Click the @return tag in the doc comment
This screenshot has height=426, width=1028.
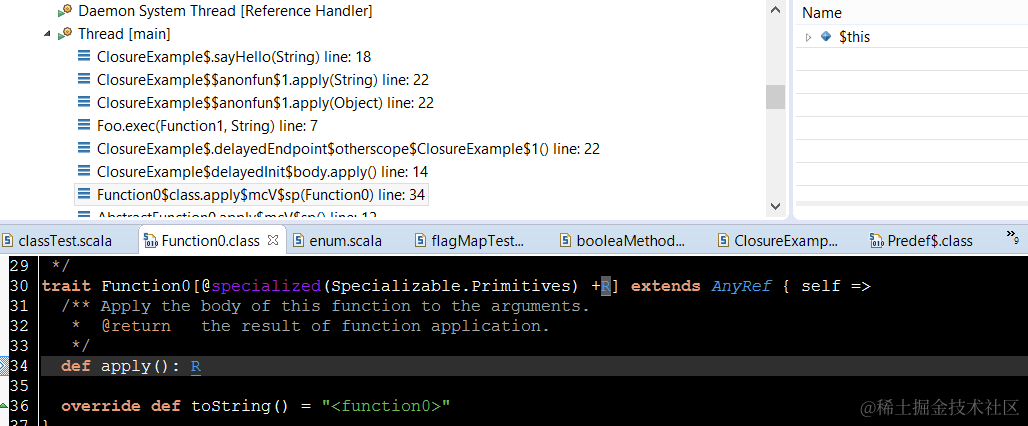(136, 326)
